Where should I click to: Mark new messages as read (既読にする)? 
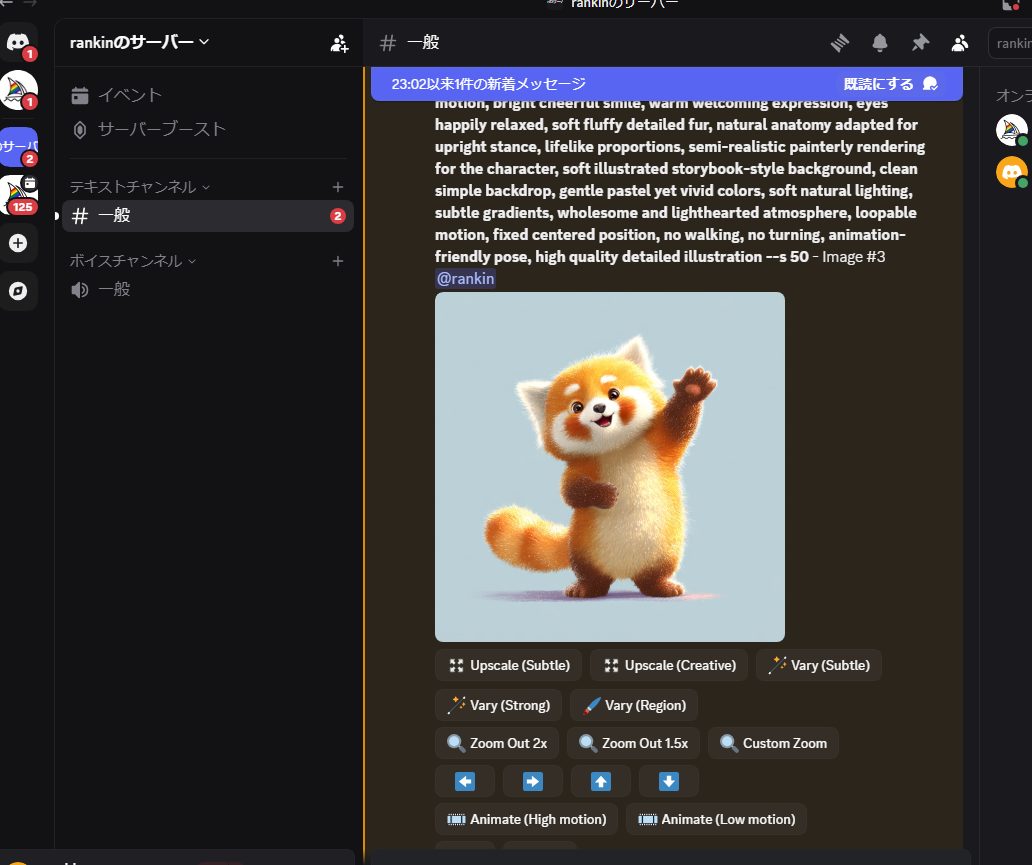coord(889,84)
